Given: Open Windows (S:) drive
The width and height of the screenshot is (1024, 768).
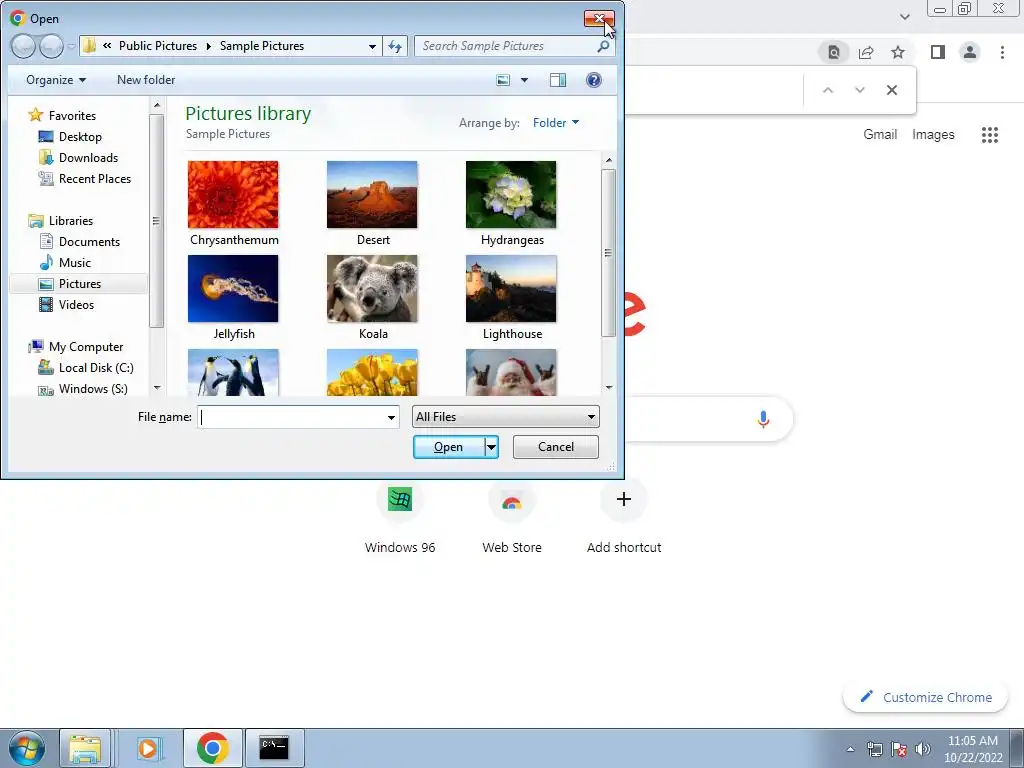Looking at the screenshot, I should point(93,389).
